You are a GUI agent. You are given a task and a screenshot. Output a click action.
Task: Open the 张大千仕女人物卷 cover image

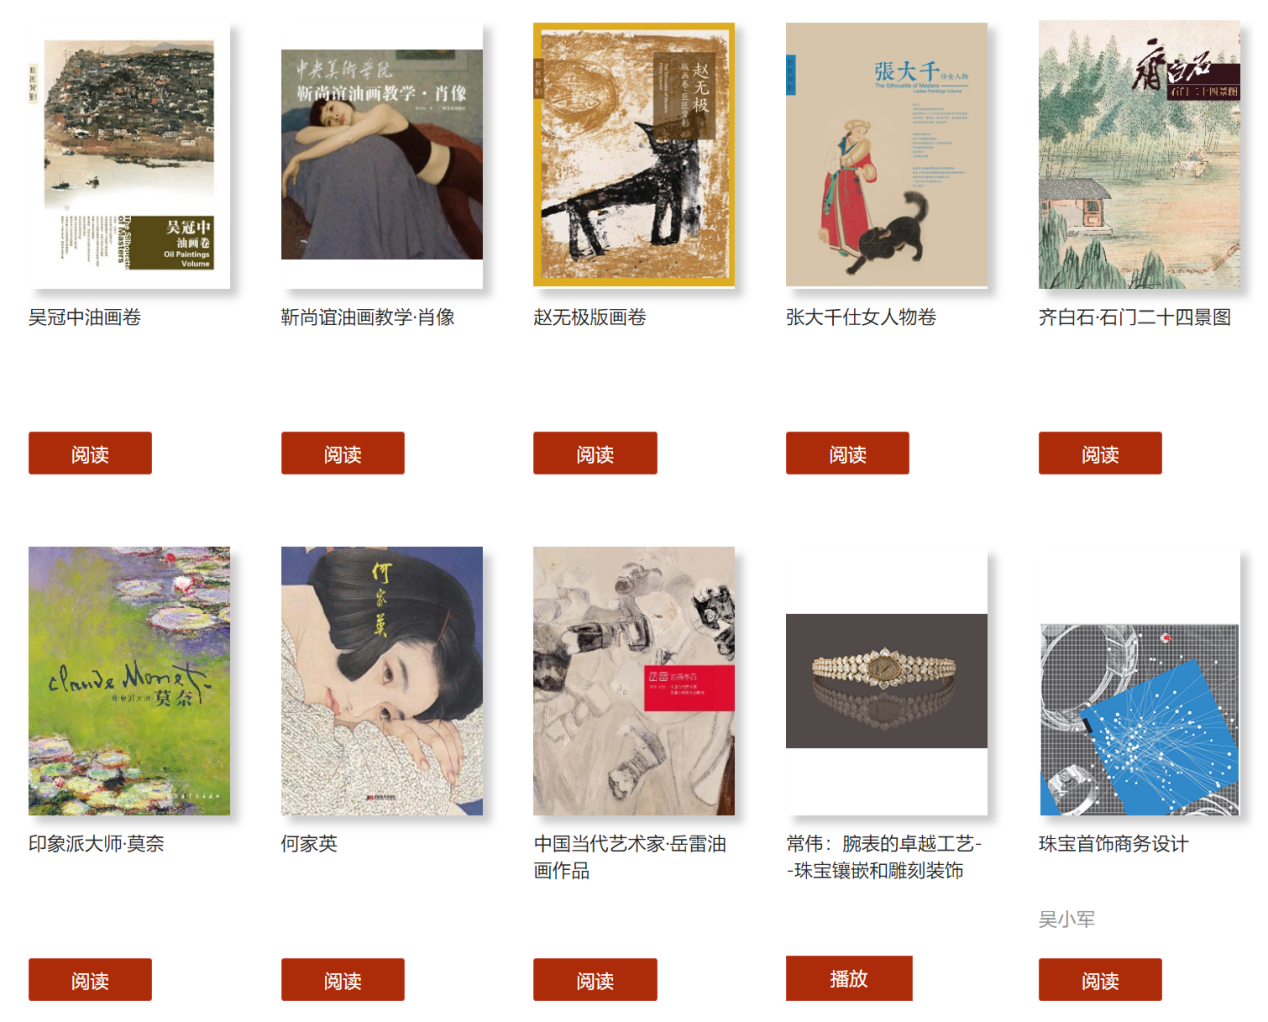pyautogui.click(x=887, y=155)
